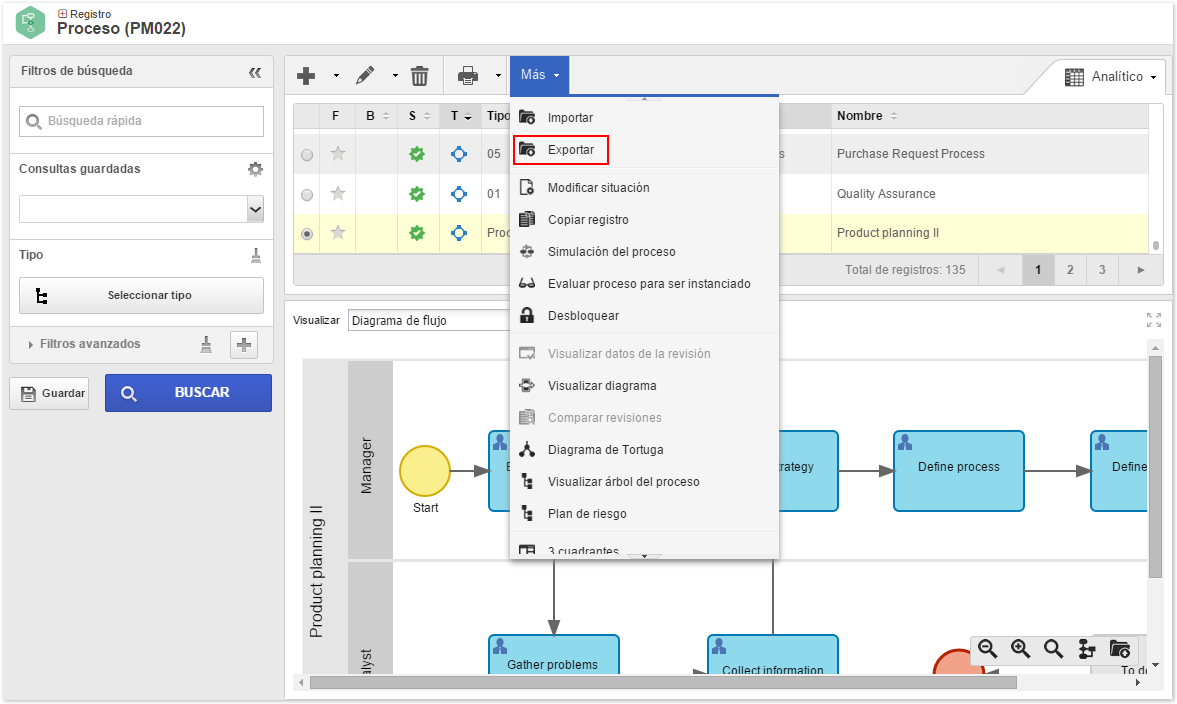Export the diagram via folder icon
This screenshot has width=1177, height=704.
pos(1119,648)
